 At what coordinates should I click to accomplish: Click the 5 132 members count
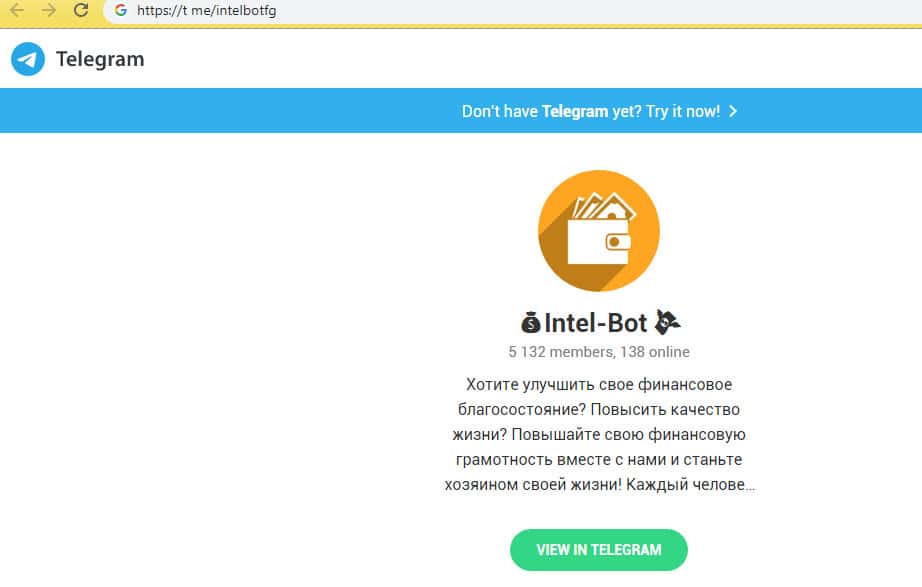click(559, 352)
